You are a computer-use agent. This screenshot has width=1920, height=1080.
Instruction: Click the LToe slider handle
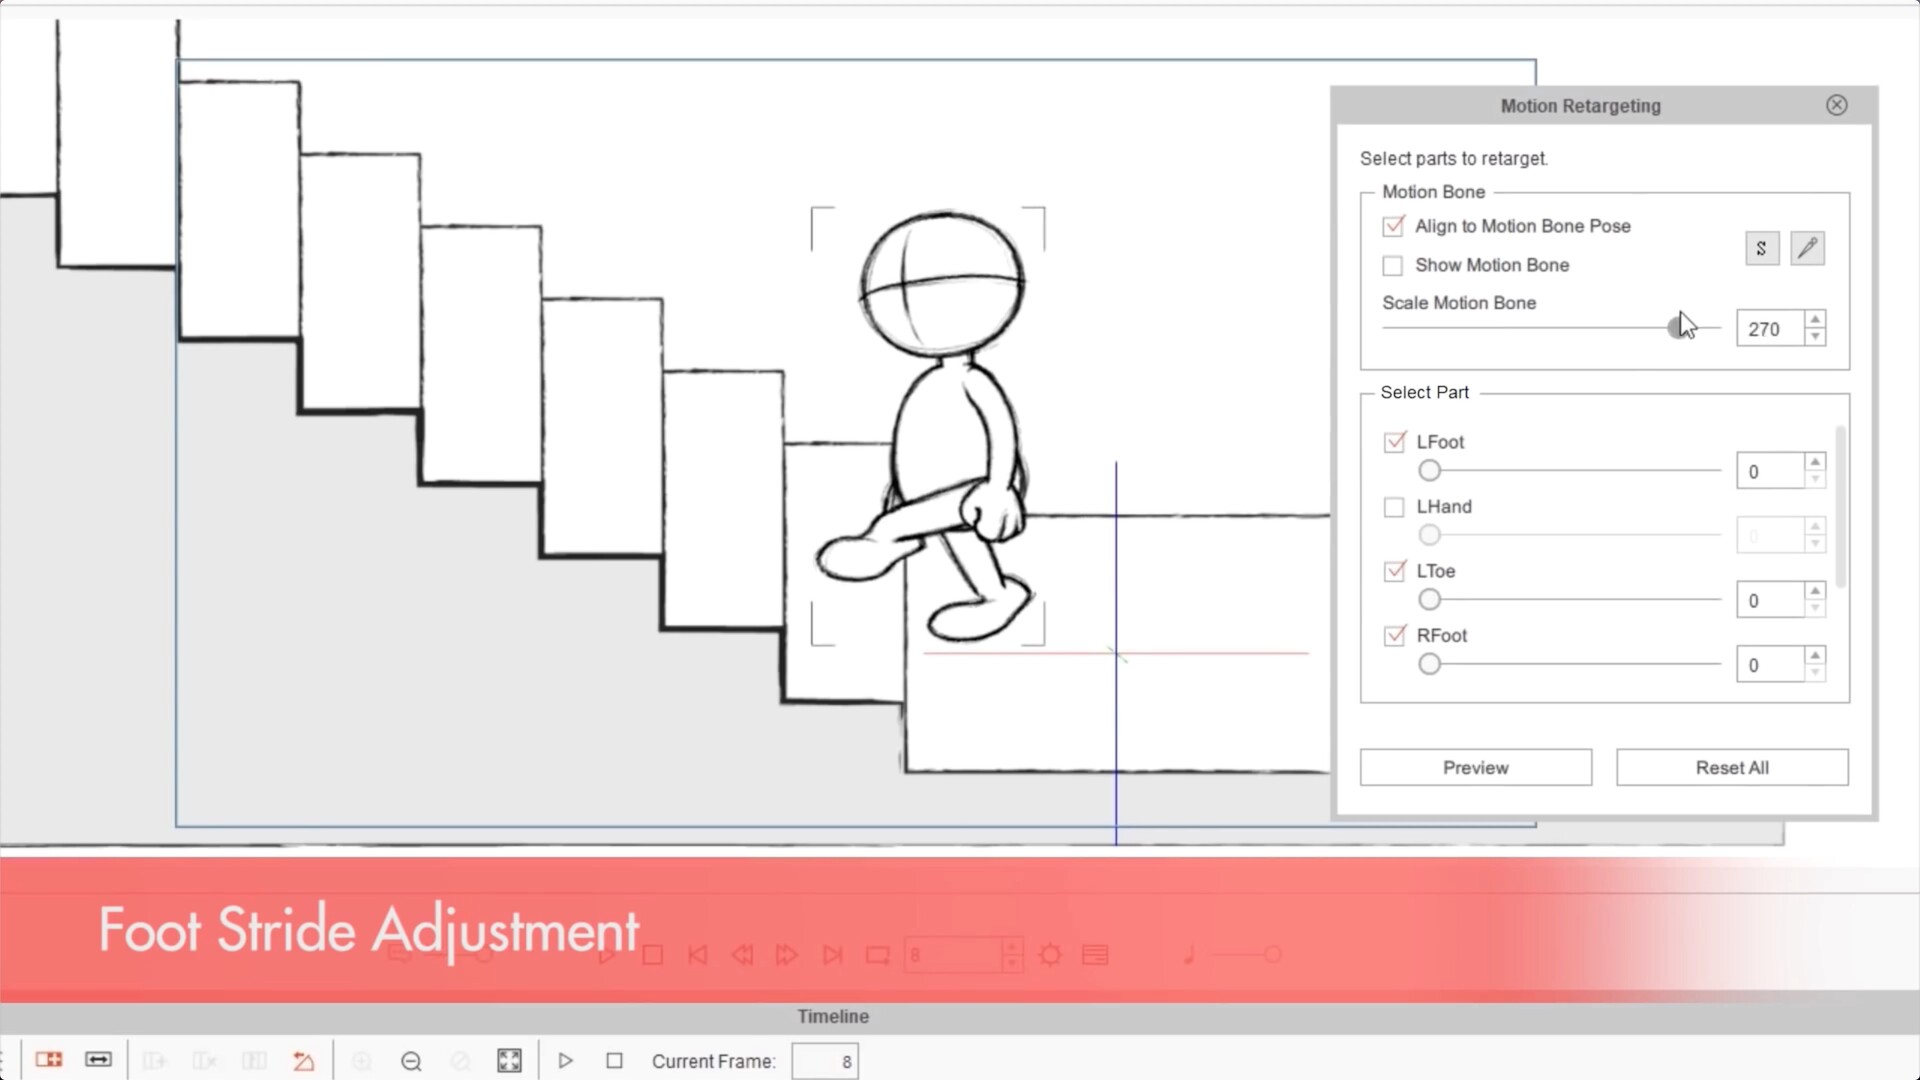pyautogui.click(x=1430, y=600)
